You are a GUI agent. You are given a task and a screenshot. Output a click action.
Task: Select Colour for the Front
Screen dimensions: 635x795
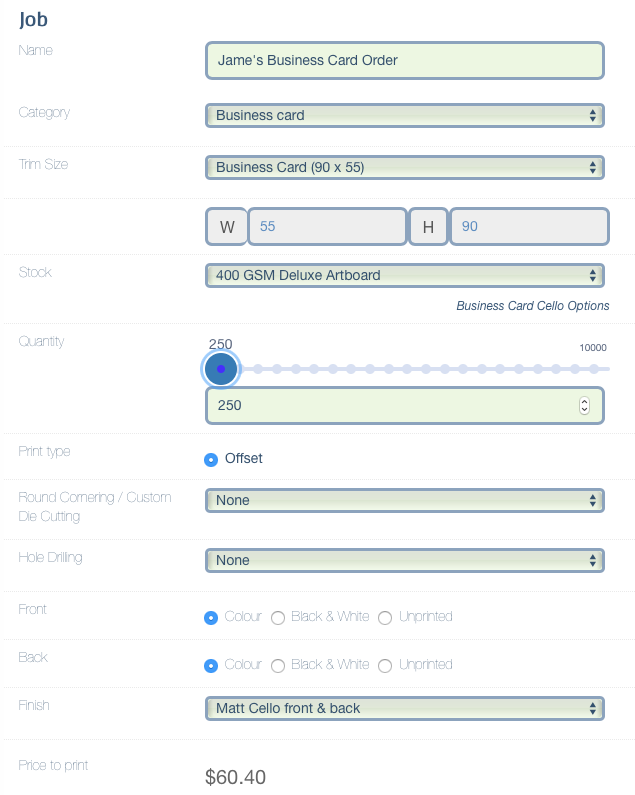click(211, 617)
